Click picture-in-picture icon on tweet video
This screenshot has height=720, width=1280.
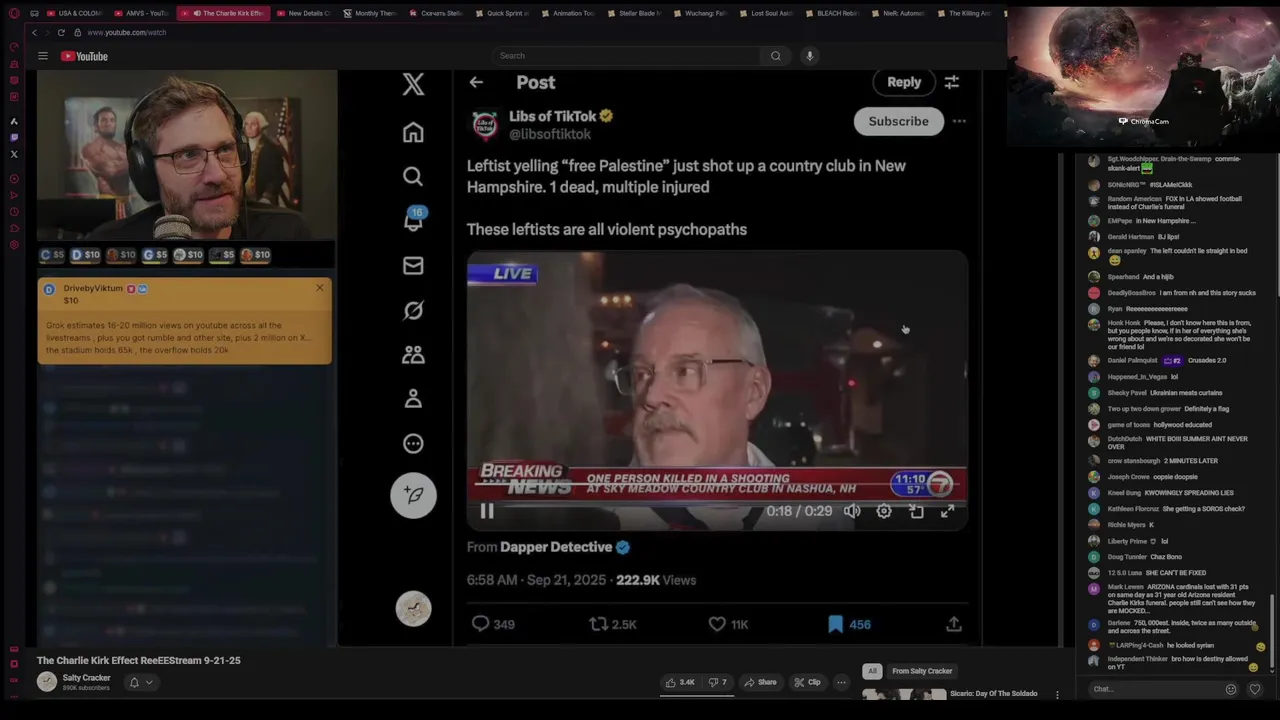(916, 511)
